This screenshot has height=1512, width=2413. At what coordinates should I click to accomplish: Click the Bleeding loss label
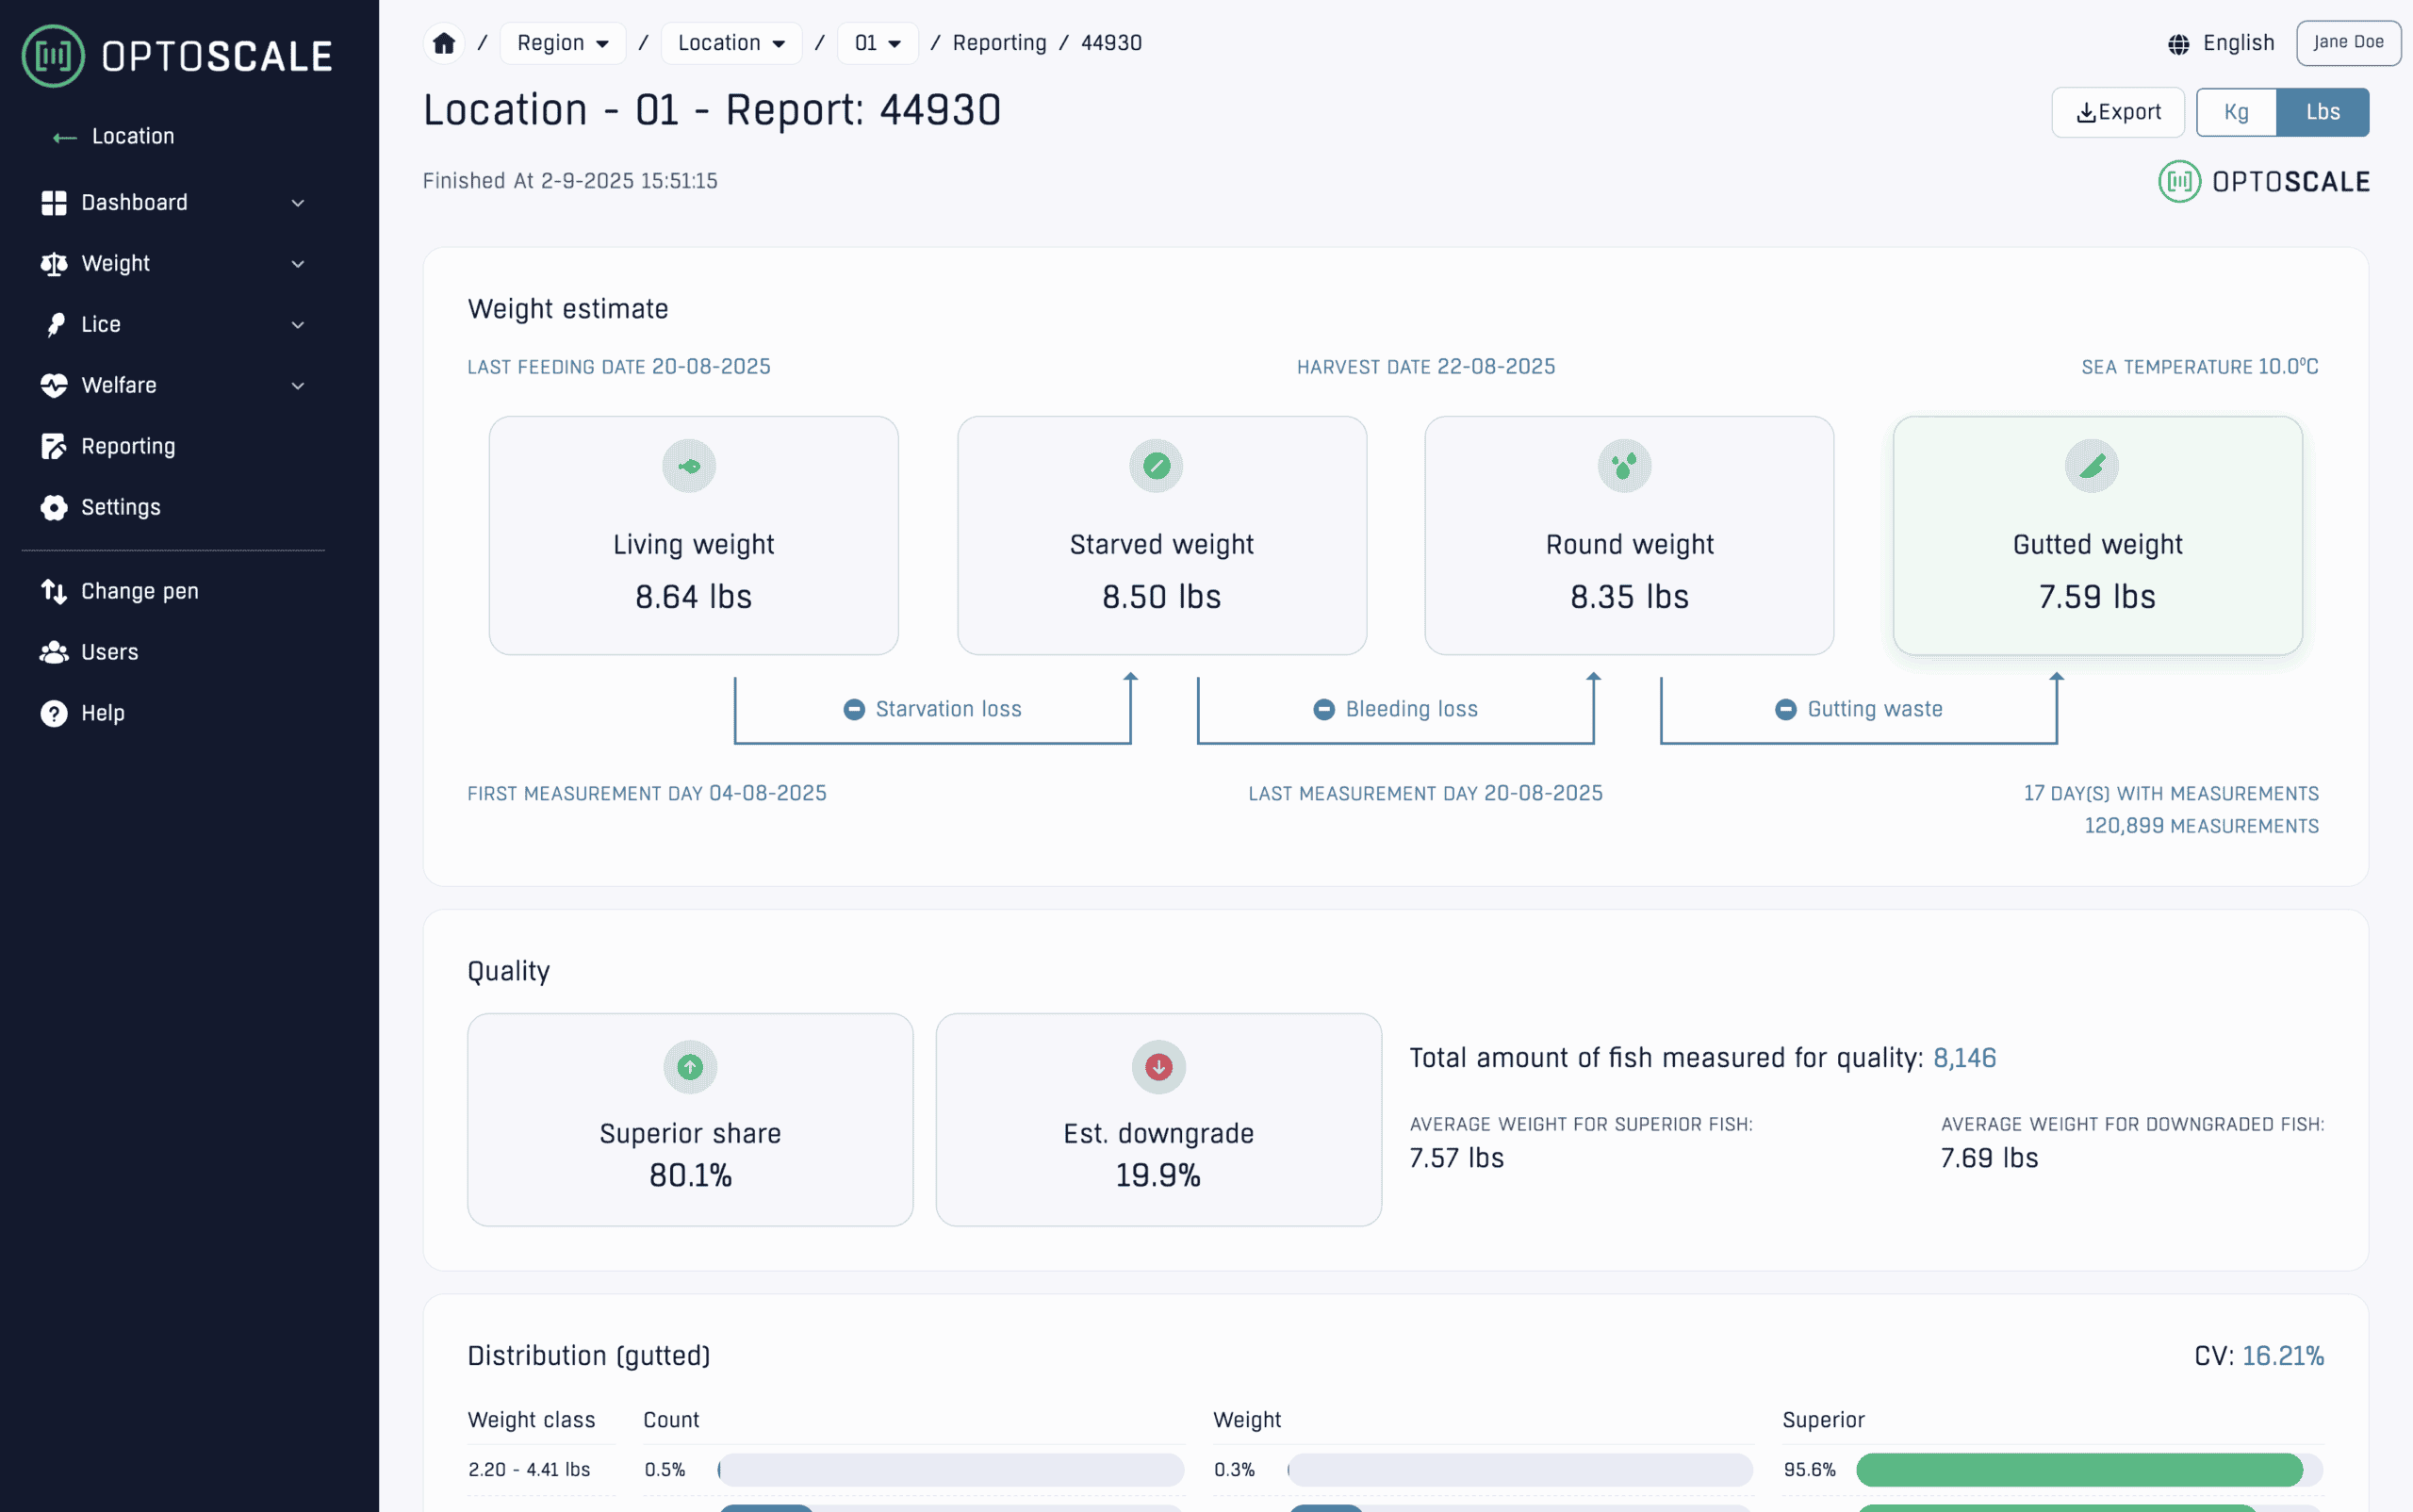[x=1411, y=709]
